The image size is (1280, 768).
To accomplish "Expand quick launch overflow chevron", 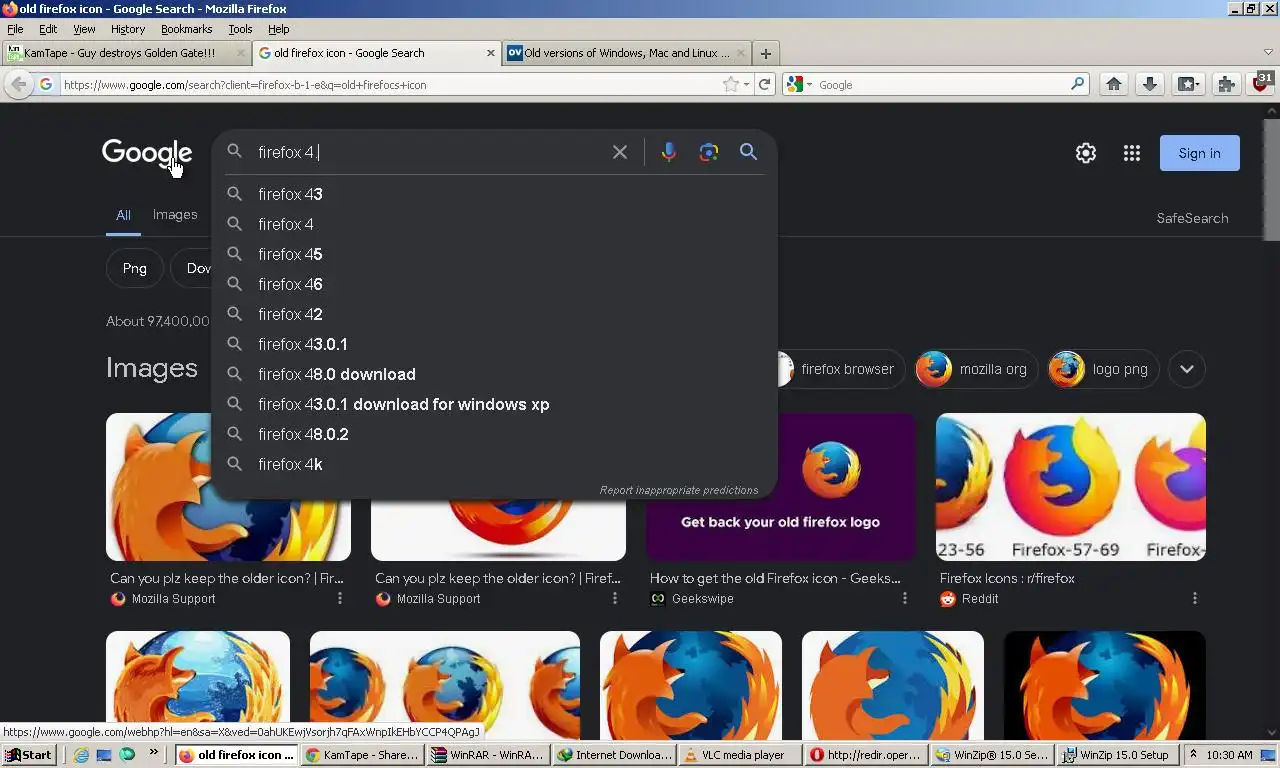I will pos(153,753).
